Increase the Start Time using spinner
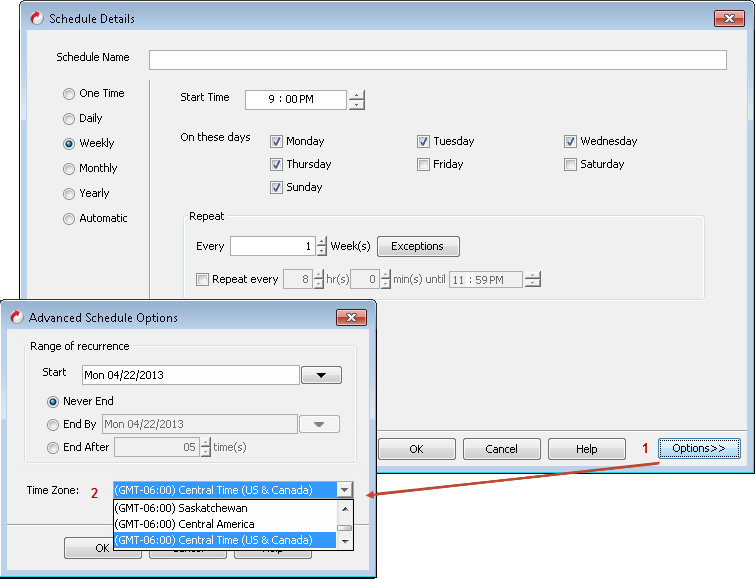The height and width of the screenshot is (579, 755). pos(356,95)
